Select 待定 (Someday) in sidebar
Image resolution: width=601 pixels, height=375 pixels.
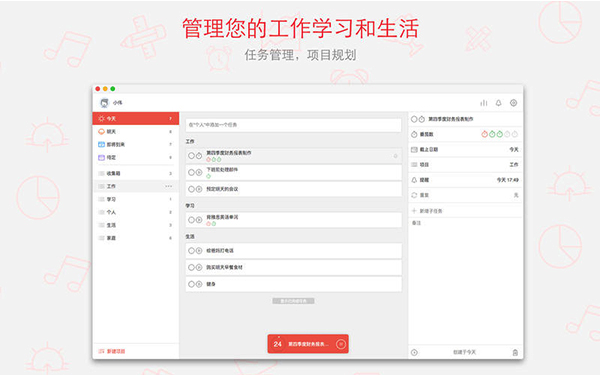coord(136,158)
